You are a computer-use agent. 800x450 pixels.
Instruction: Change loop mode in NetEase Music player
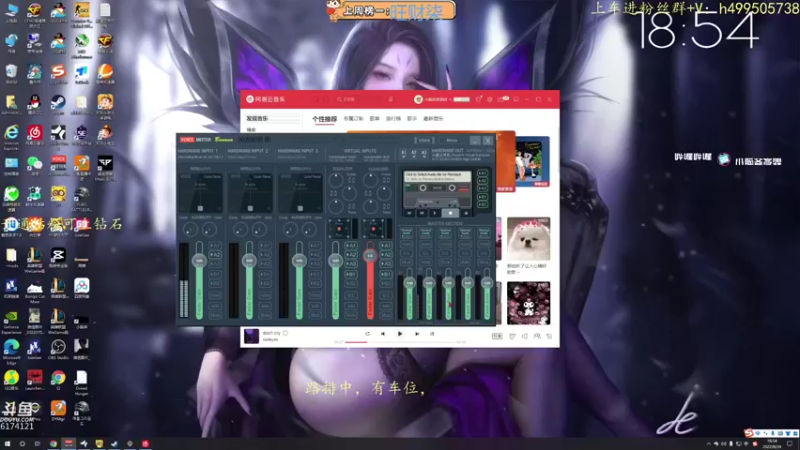[367, 334]
